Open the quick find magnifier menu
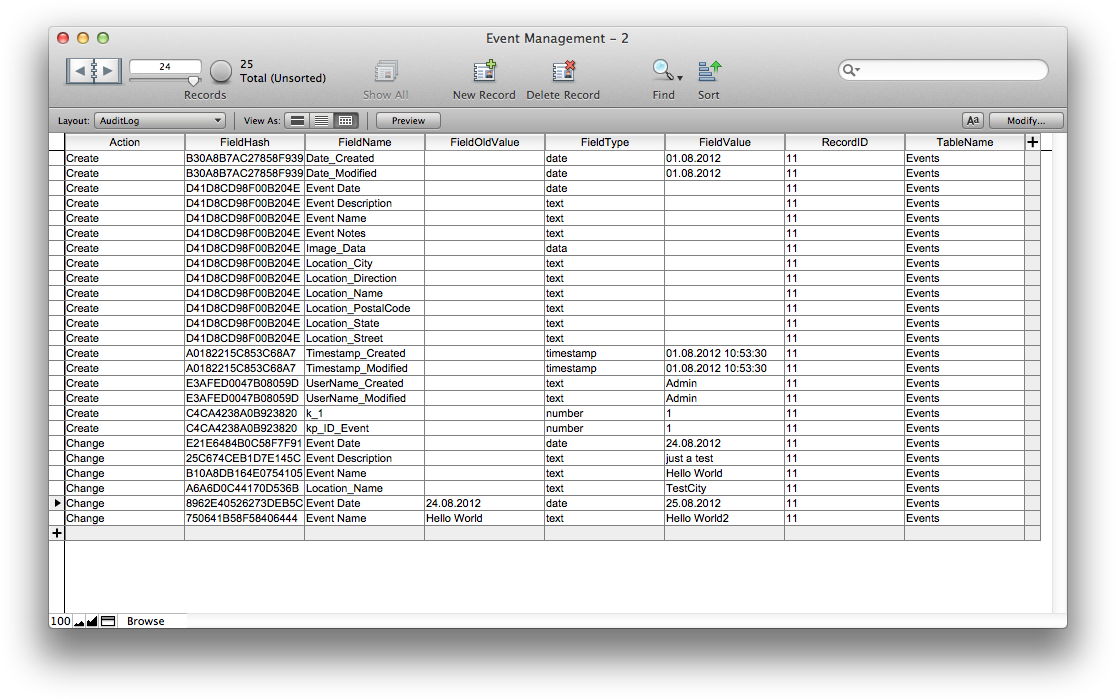The width and height of the screenshot is (1116, 699). (x=851, y=70)
